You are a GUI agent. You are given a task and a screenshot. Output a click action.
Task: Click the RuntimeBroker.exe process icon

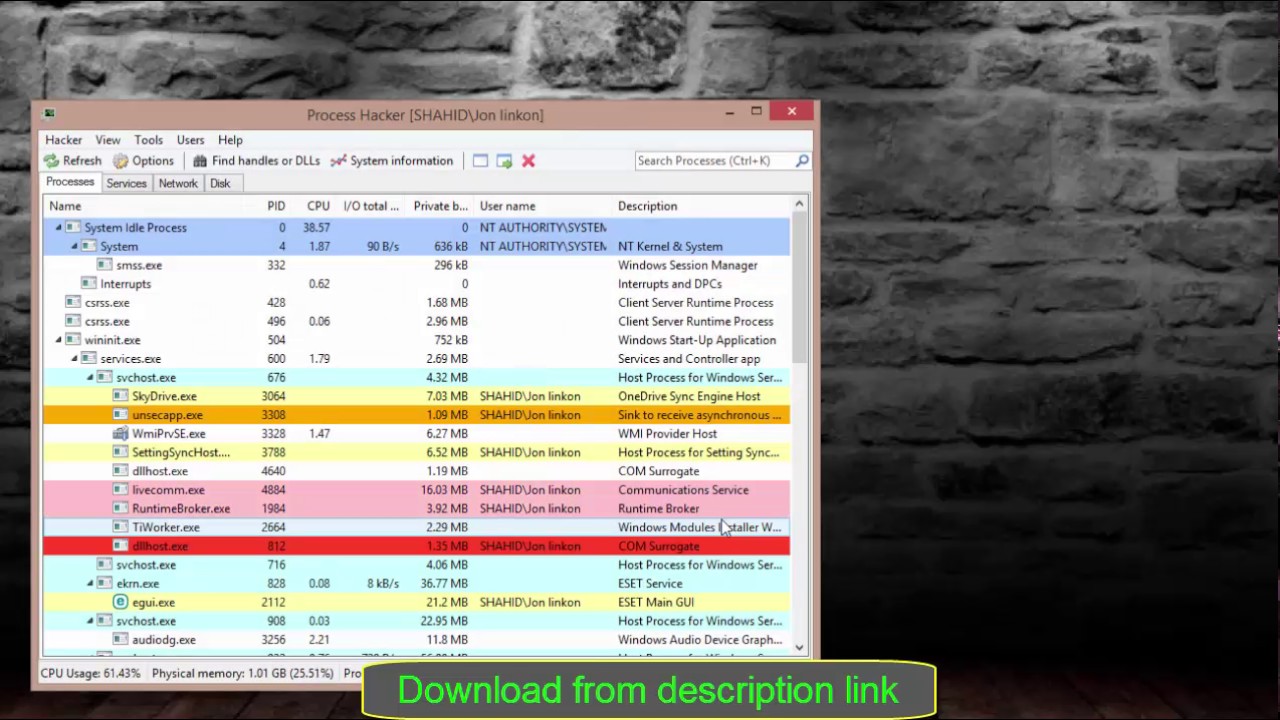click(121, 509)
